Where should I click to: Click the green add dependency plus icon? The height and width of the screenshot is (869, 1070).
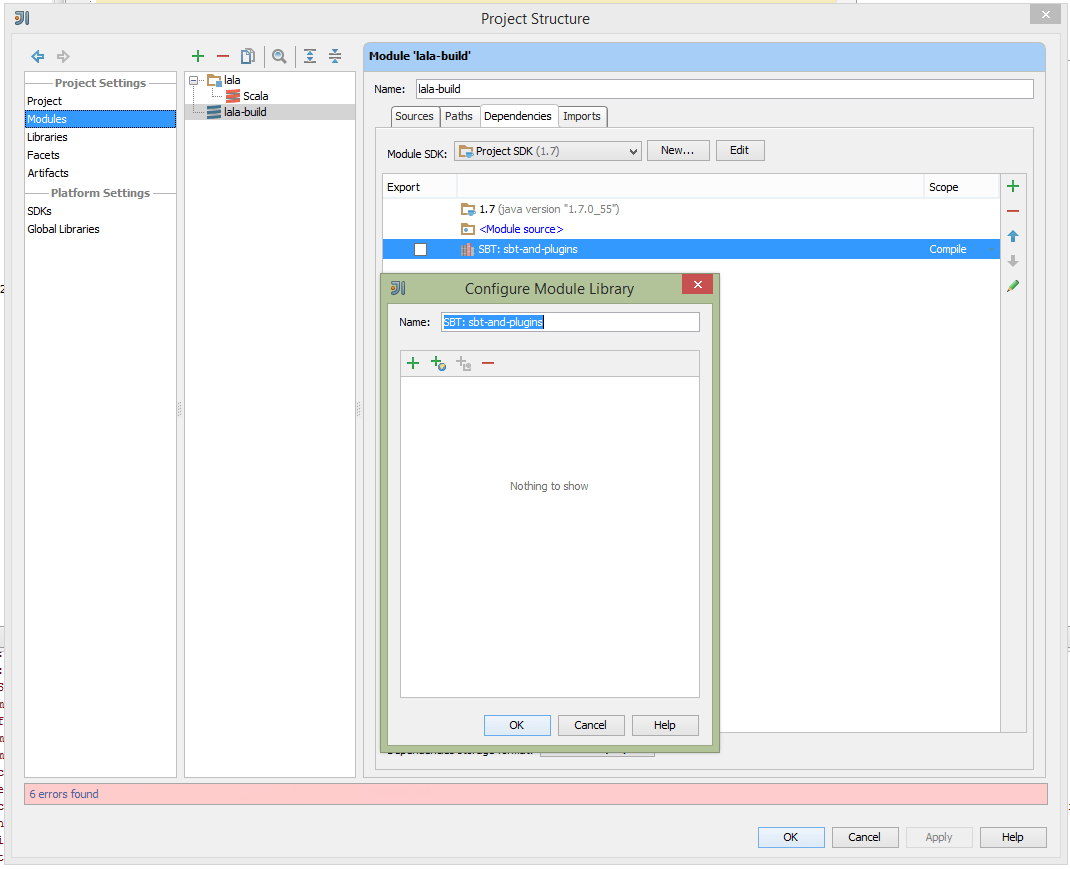[1013, 186]
